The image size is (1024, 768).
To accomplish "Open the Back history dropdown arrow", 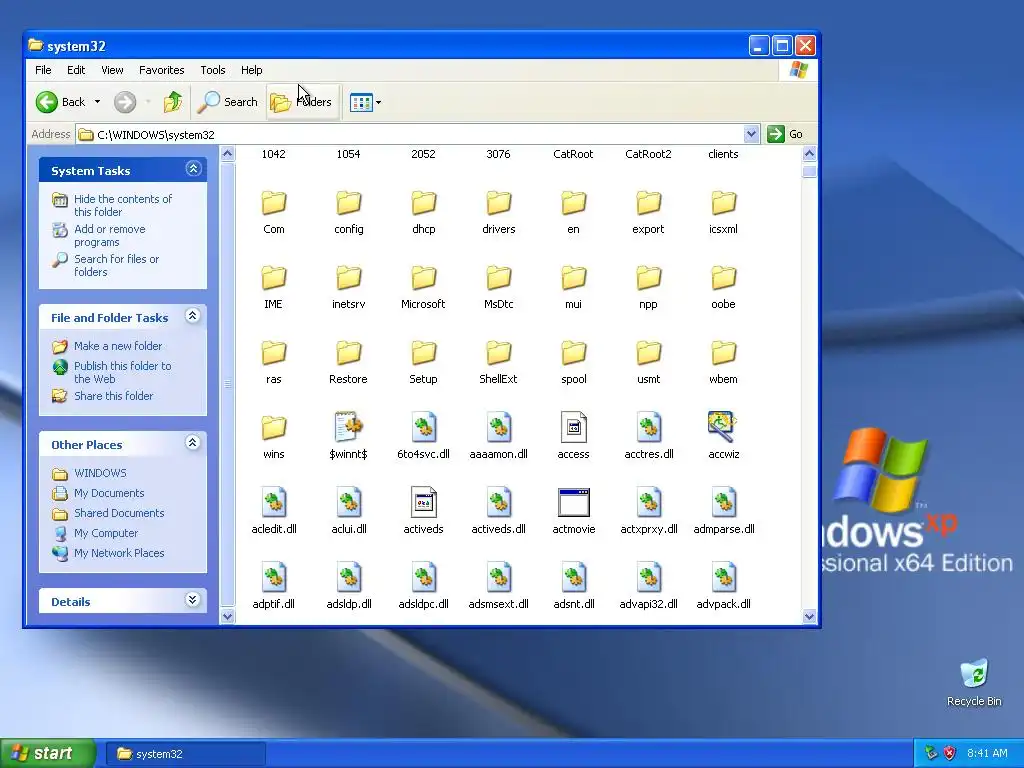I will point(97,102).
